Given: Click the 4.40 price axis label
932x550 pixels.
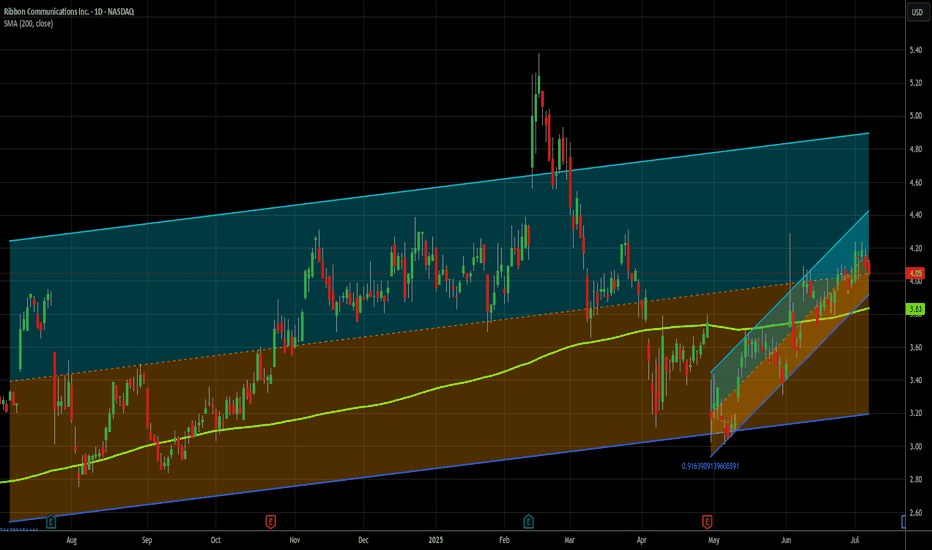Looking at the screenshot, I should tap(915, 215).
